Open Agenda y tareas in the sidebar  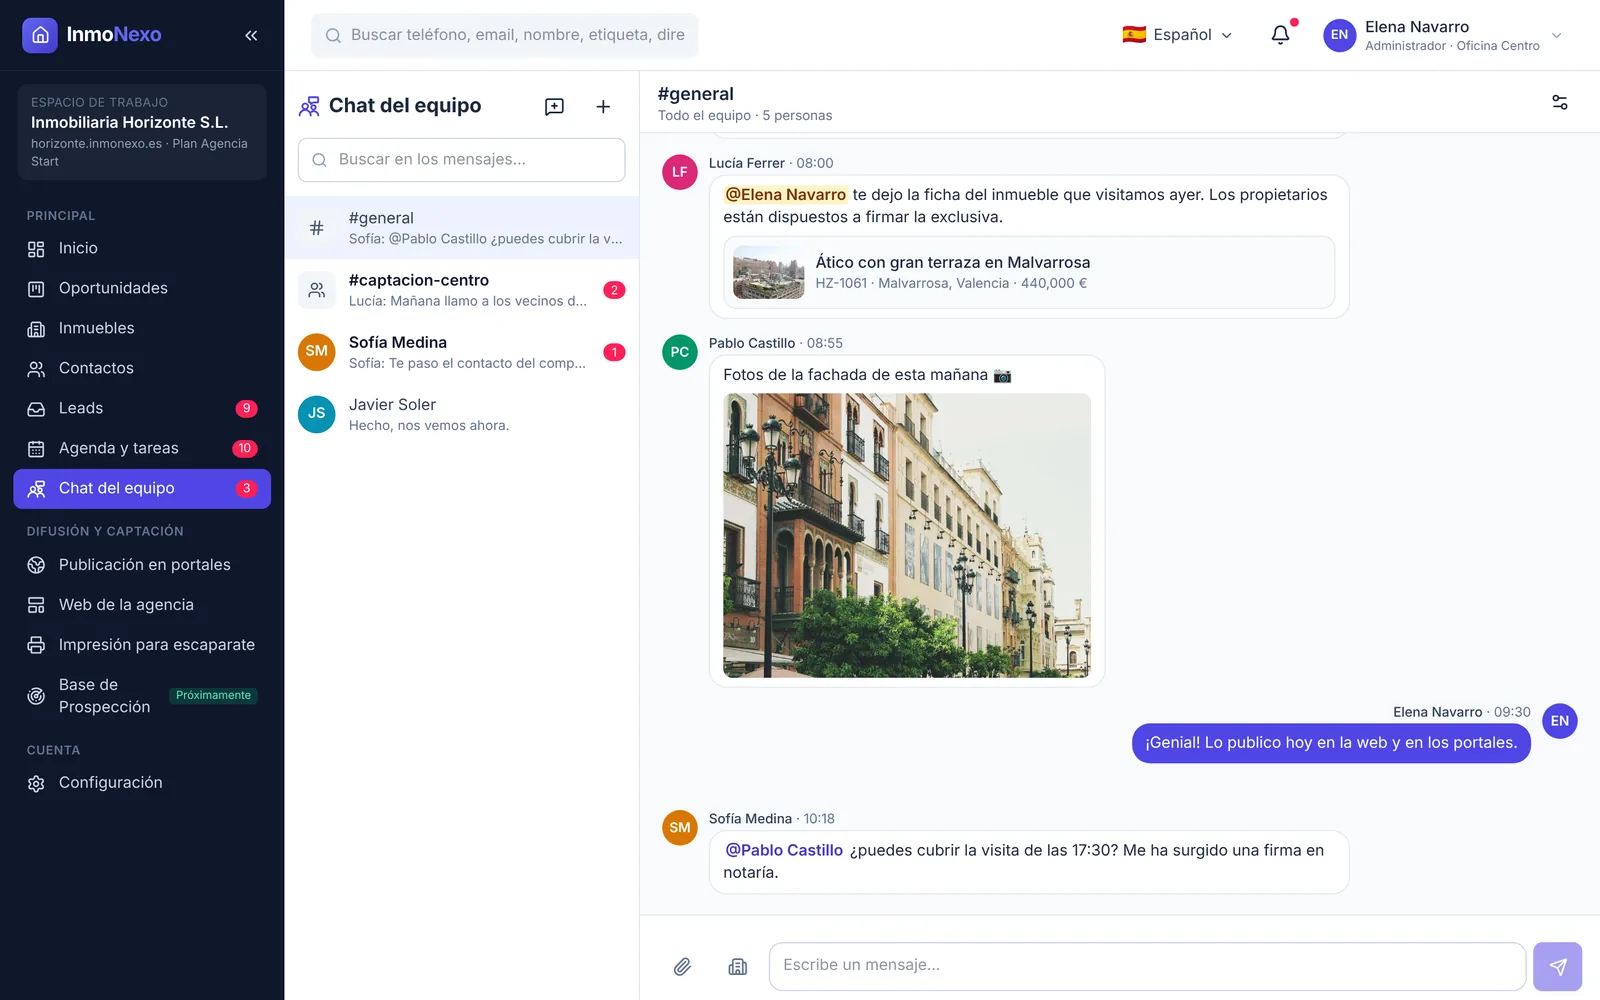click(x=142, y=448)
